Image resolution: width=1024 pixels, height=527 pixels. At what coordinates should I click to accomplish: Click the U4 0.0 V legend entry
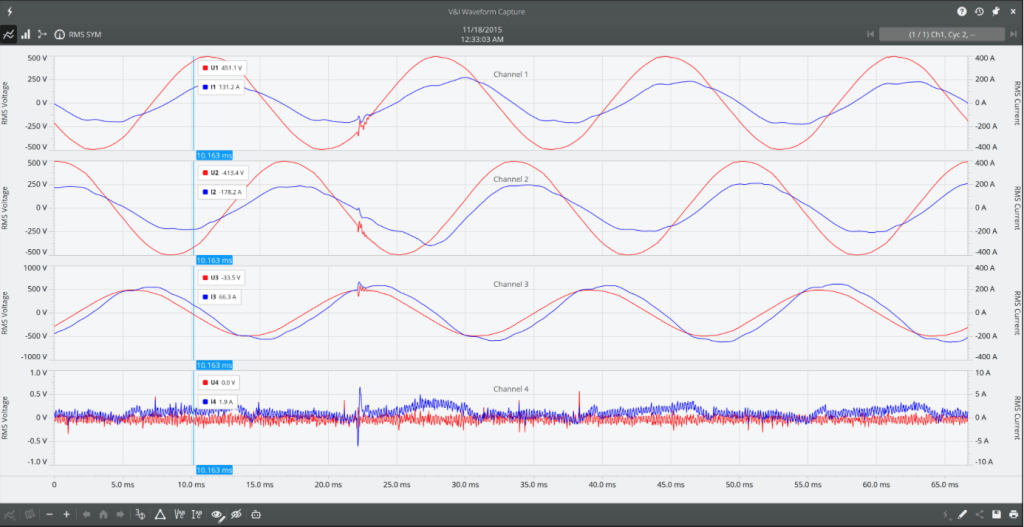pyautogui.click(x=219, y=383)
